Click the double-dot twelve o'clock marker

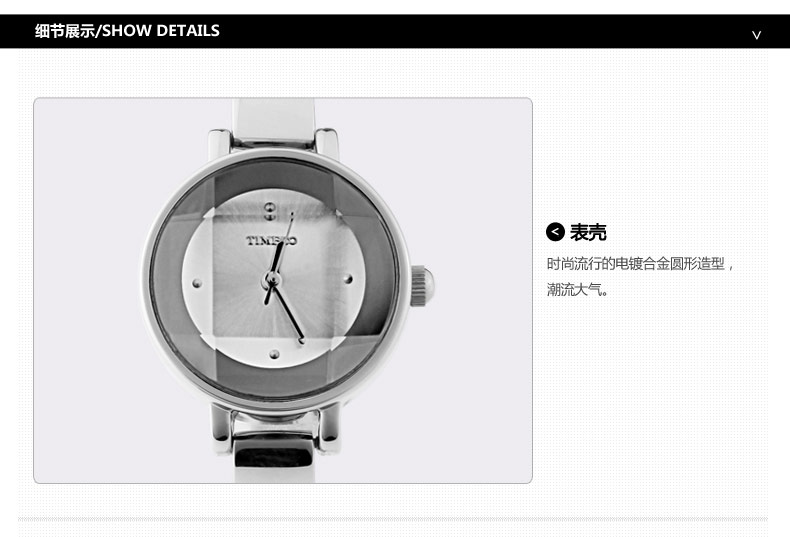(270, 212)
